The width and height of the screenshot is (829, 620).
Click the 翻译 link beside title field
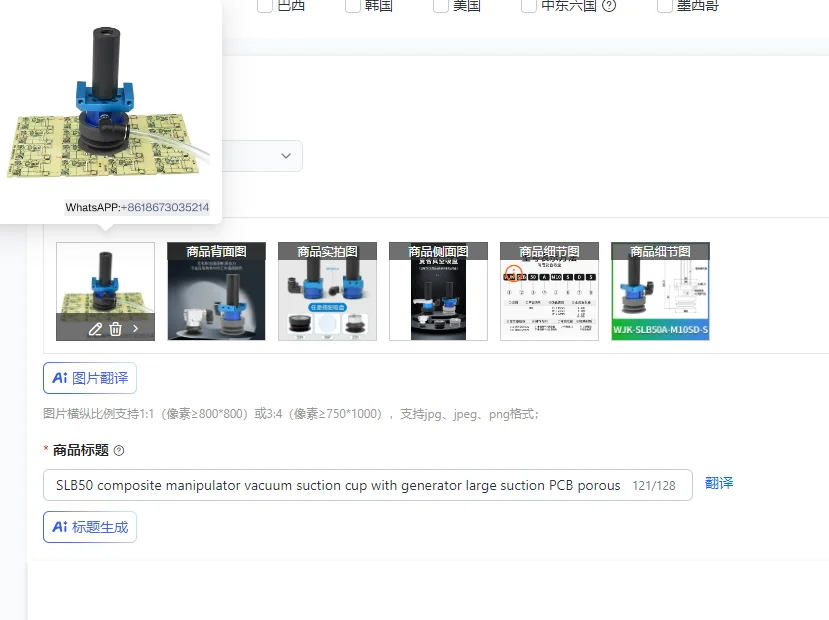tap(719, 483)
